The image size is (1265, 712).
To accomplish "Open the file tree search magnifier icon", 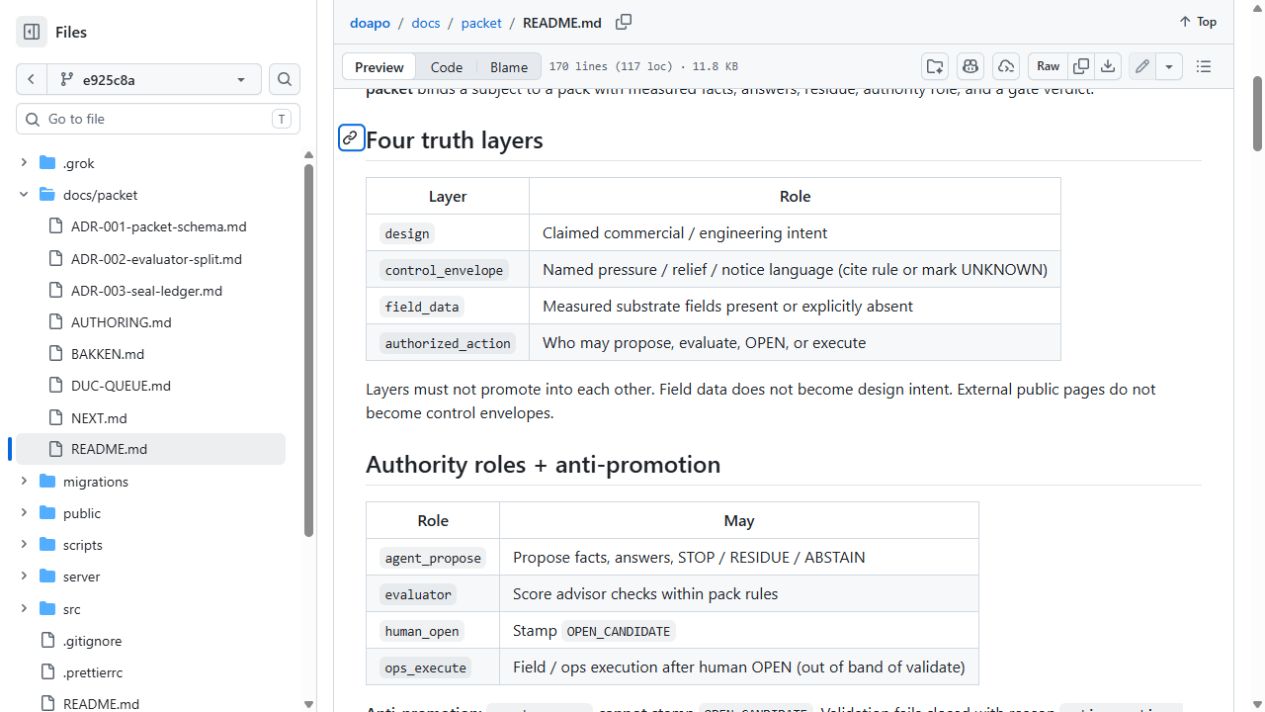I will 285,80.
